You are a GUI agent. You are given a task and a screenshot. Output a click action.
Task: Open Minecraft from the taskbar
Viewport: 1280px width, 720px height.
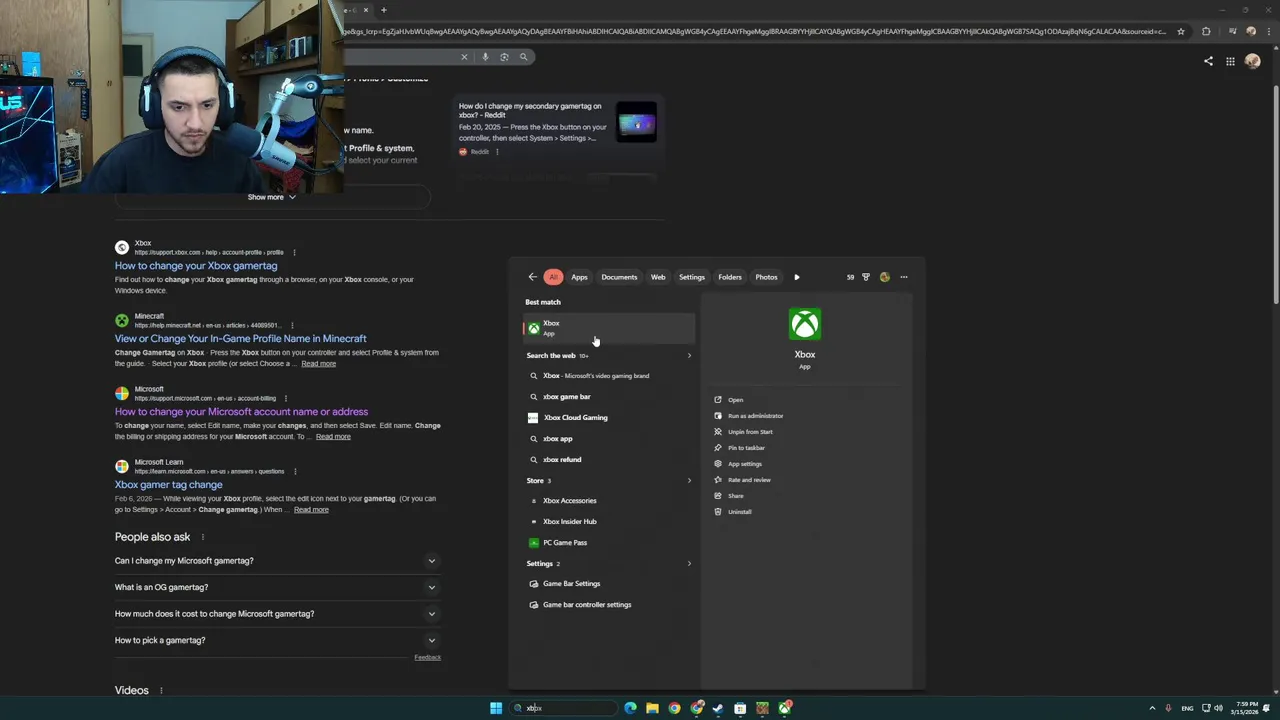click(762, 708)
